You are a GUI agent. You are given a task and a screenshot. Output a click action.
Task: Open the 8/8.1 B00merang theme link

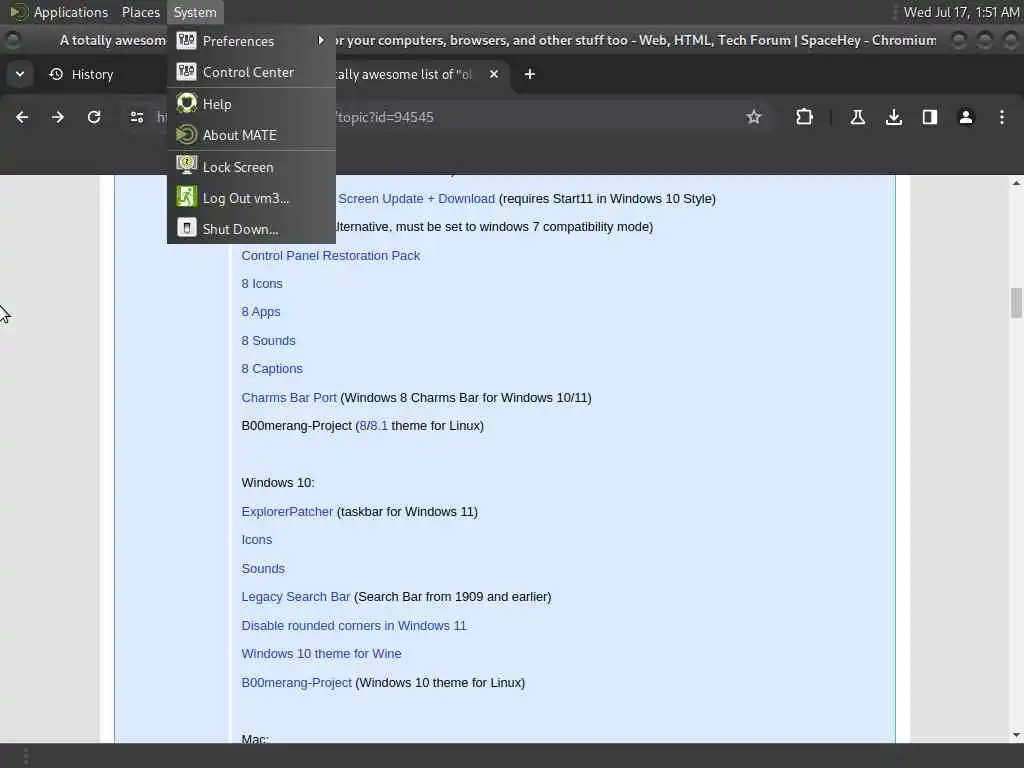click(374, 426)
